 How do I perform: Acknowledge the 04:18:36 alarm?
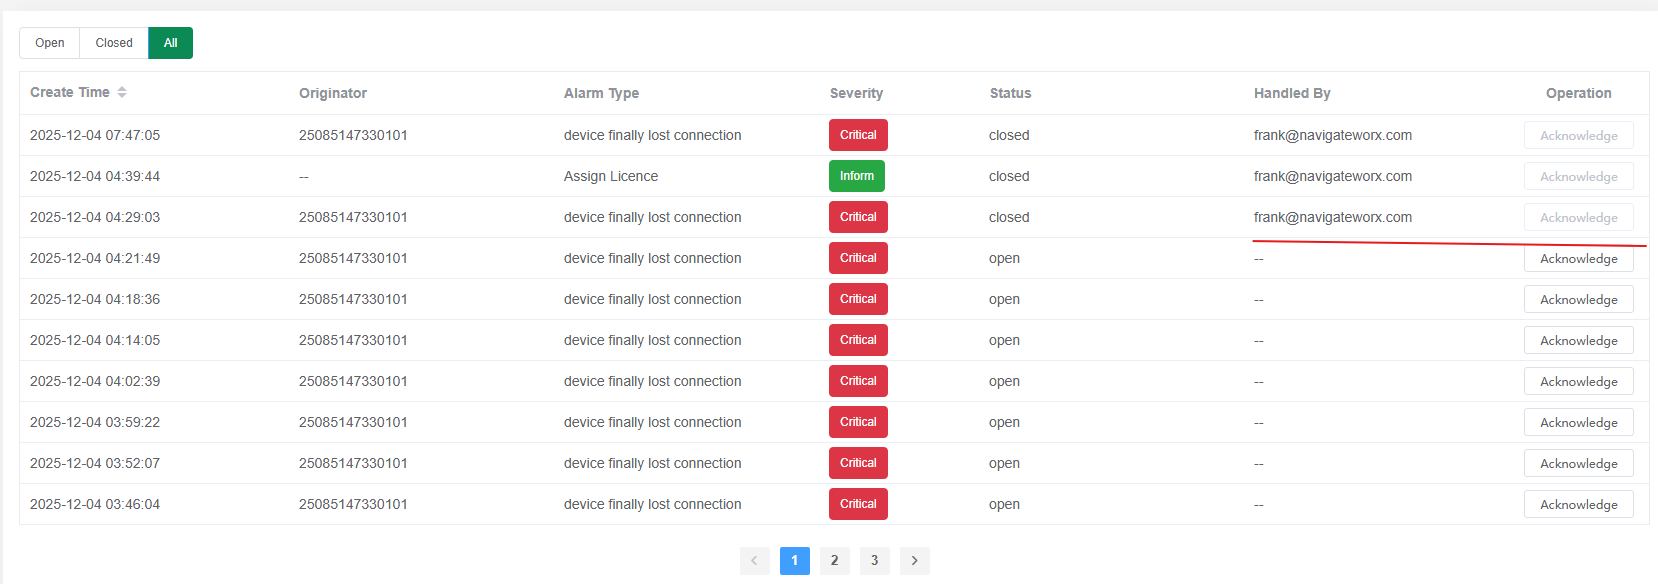point(1578,300)
